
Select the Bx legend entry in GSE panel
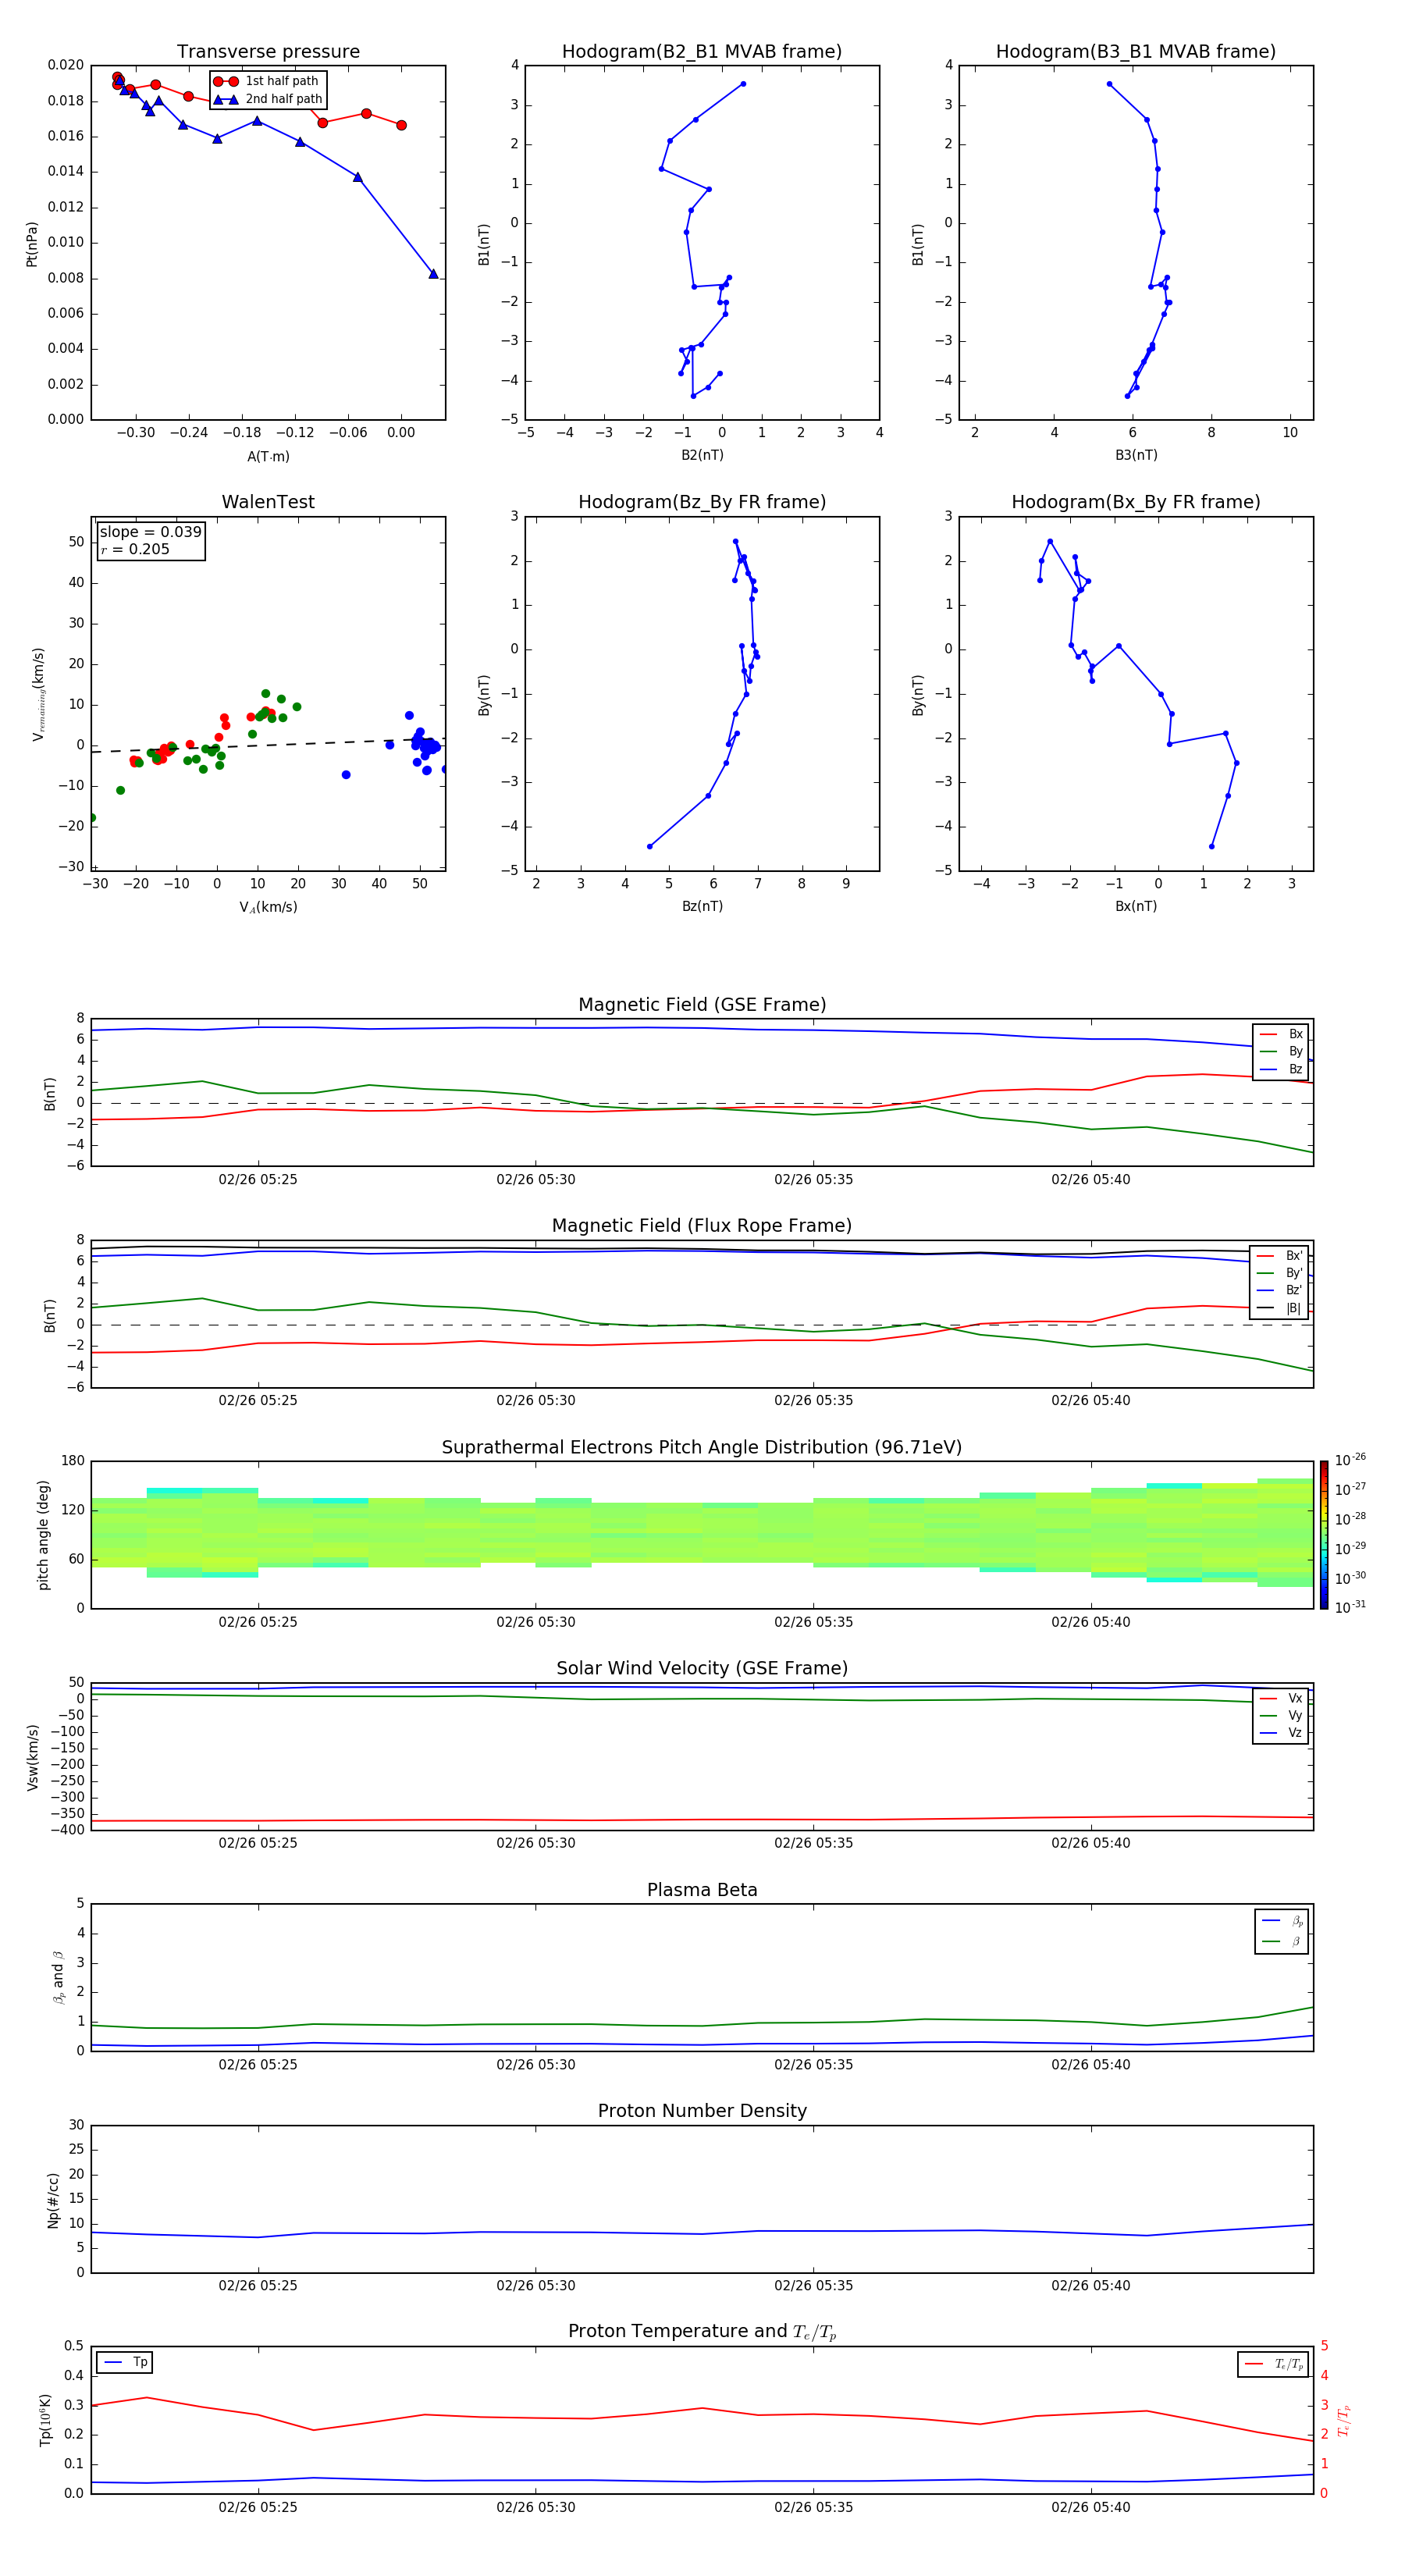(1281, 1034)
